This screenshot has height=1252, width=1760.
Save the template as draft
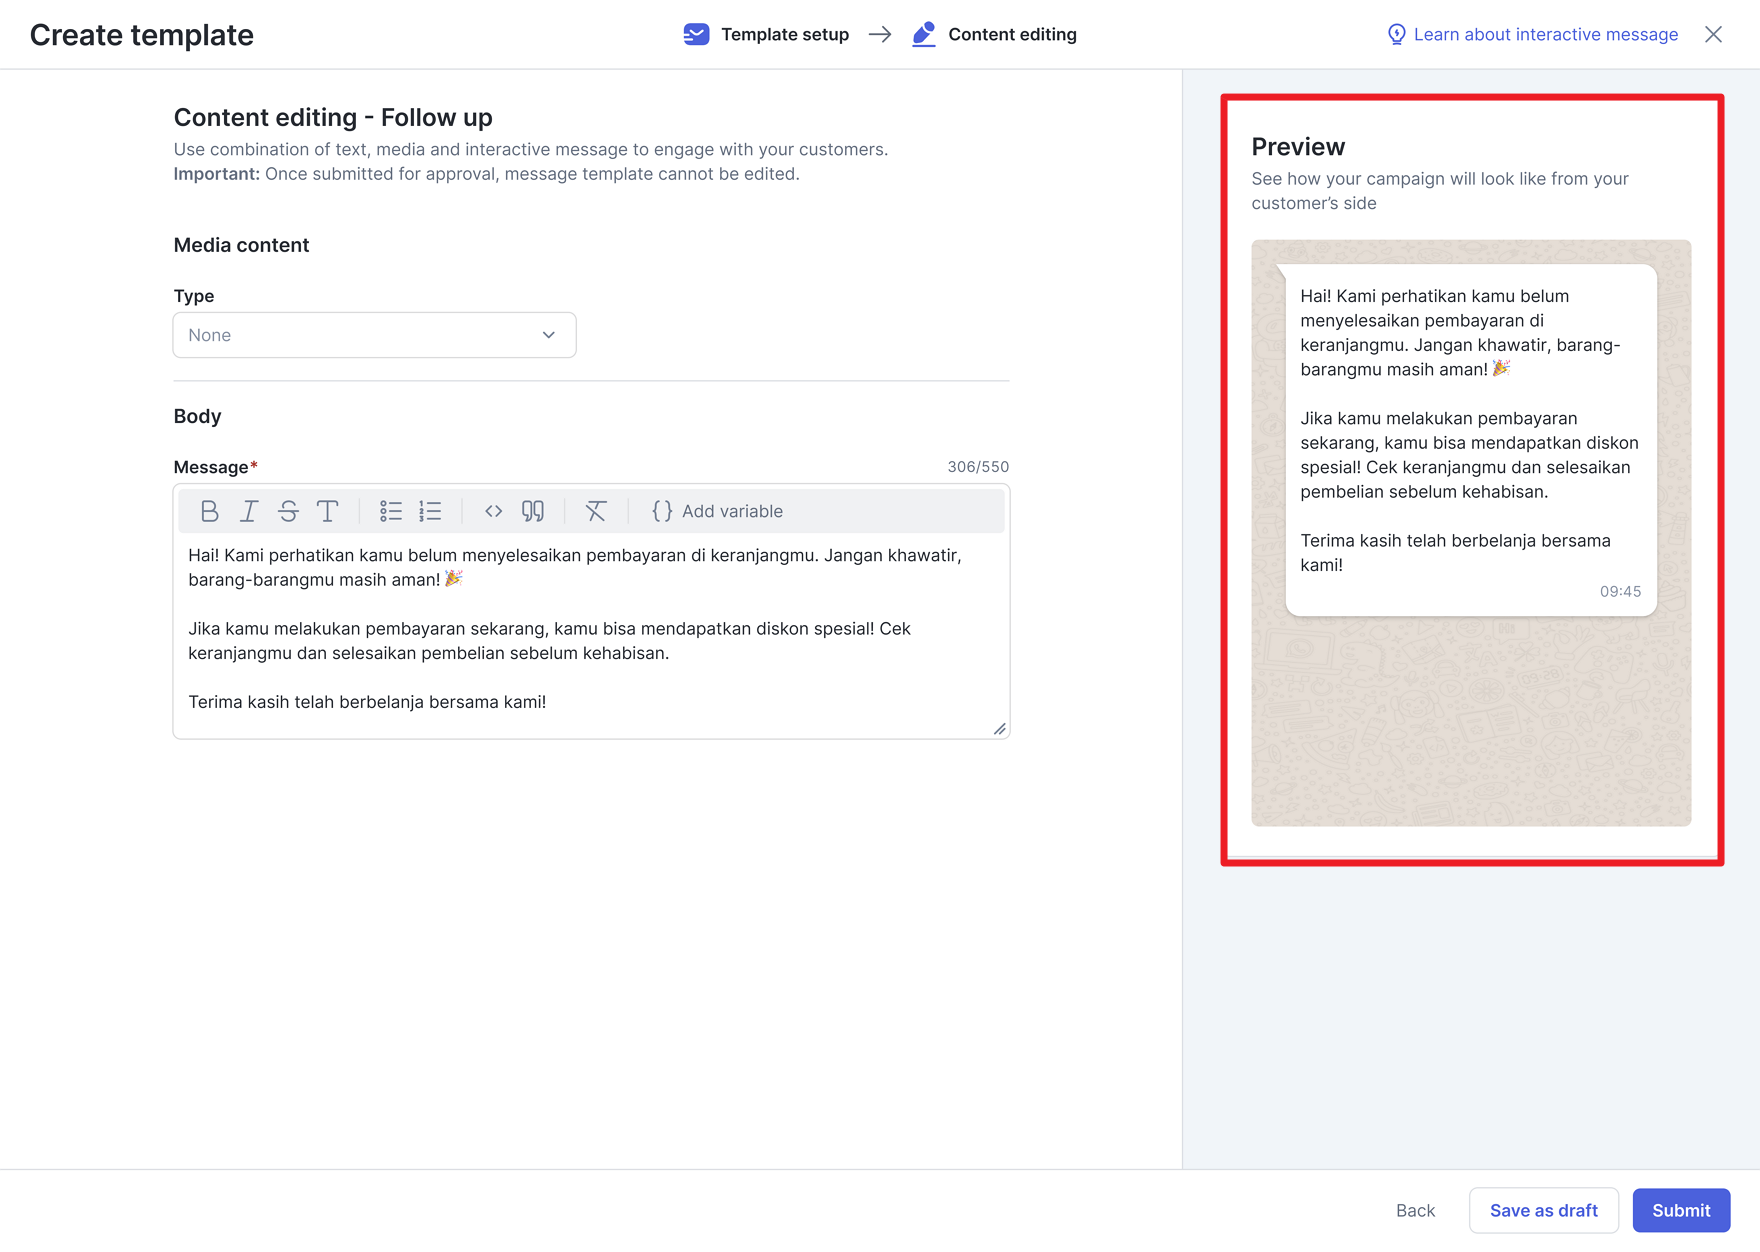1544,1210
